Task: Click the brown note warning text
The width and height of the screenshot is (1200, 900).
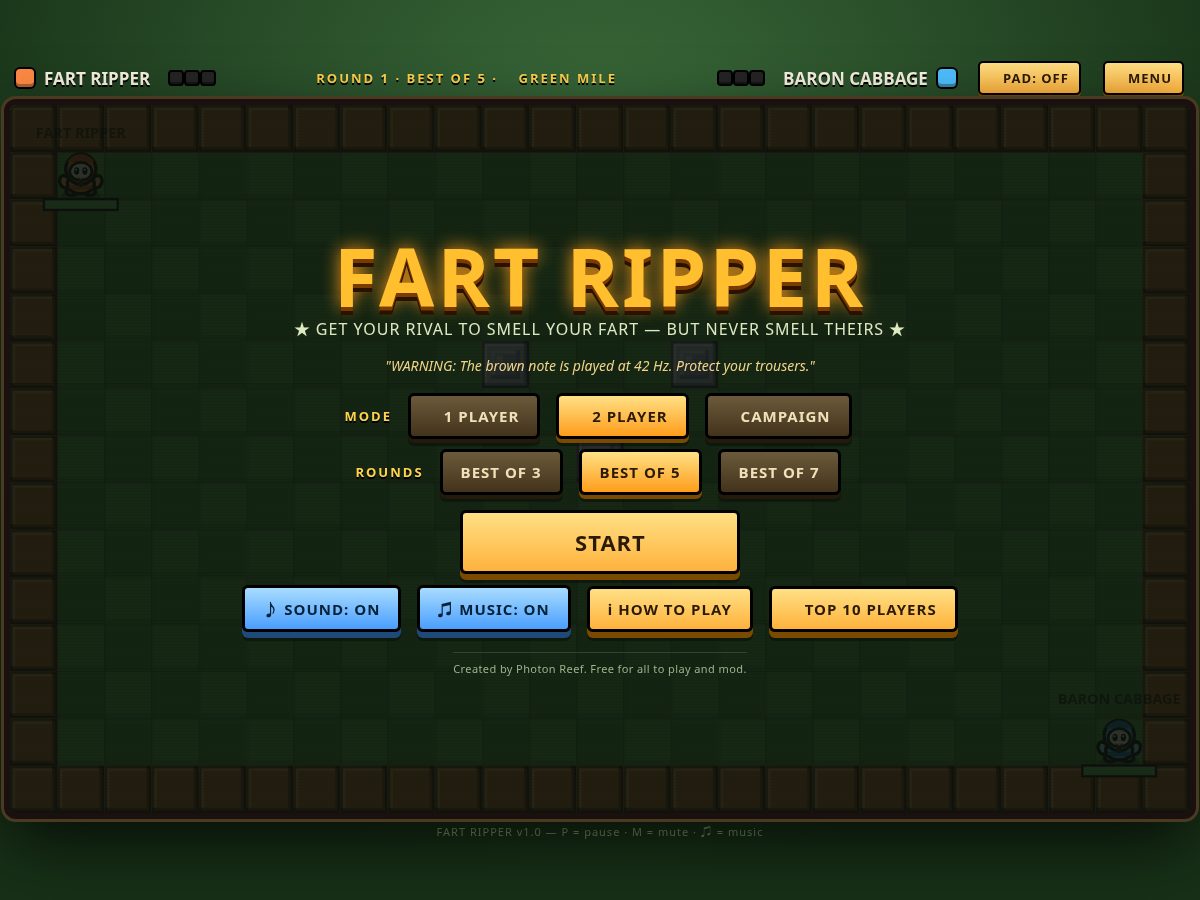Action: tap(600, 366)
